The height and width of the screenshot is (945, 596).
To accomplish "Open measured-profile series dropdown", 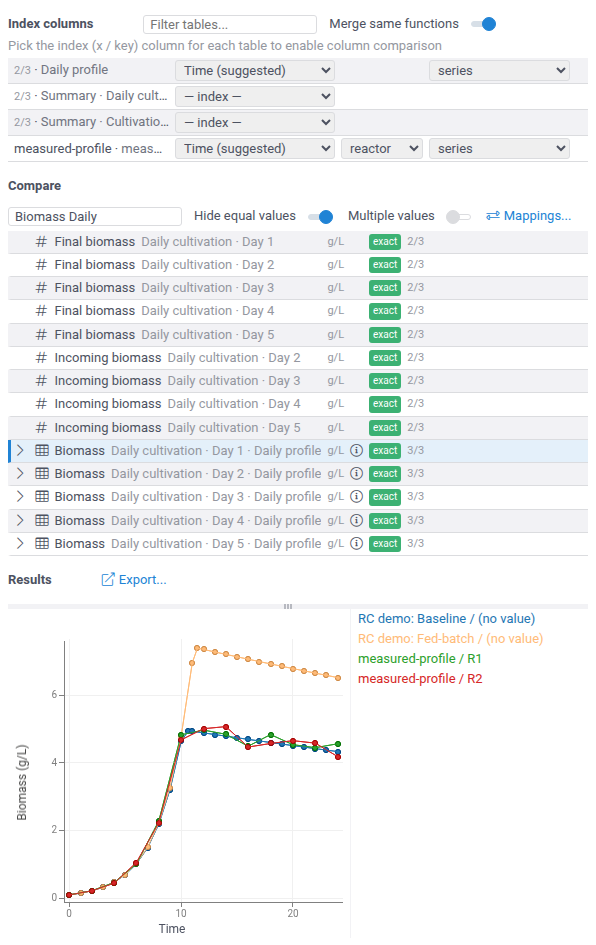I will [499, 148].
